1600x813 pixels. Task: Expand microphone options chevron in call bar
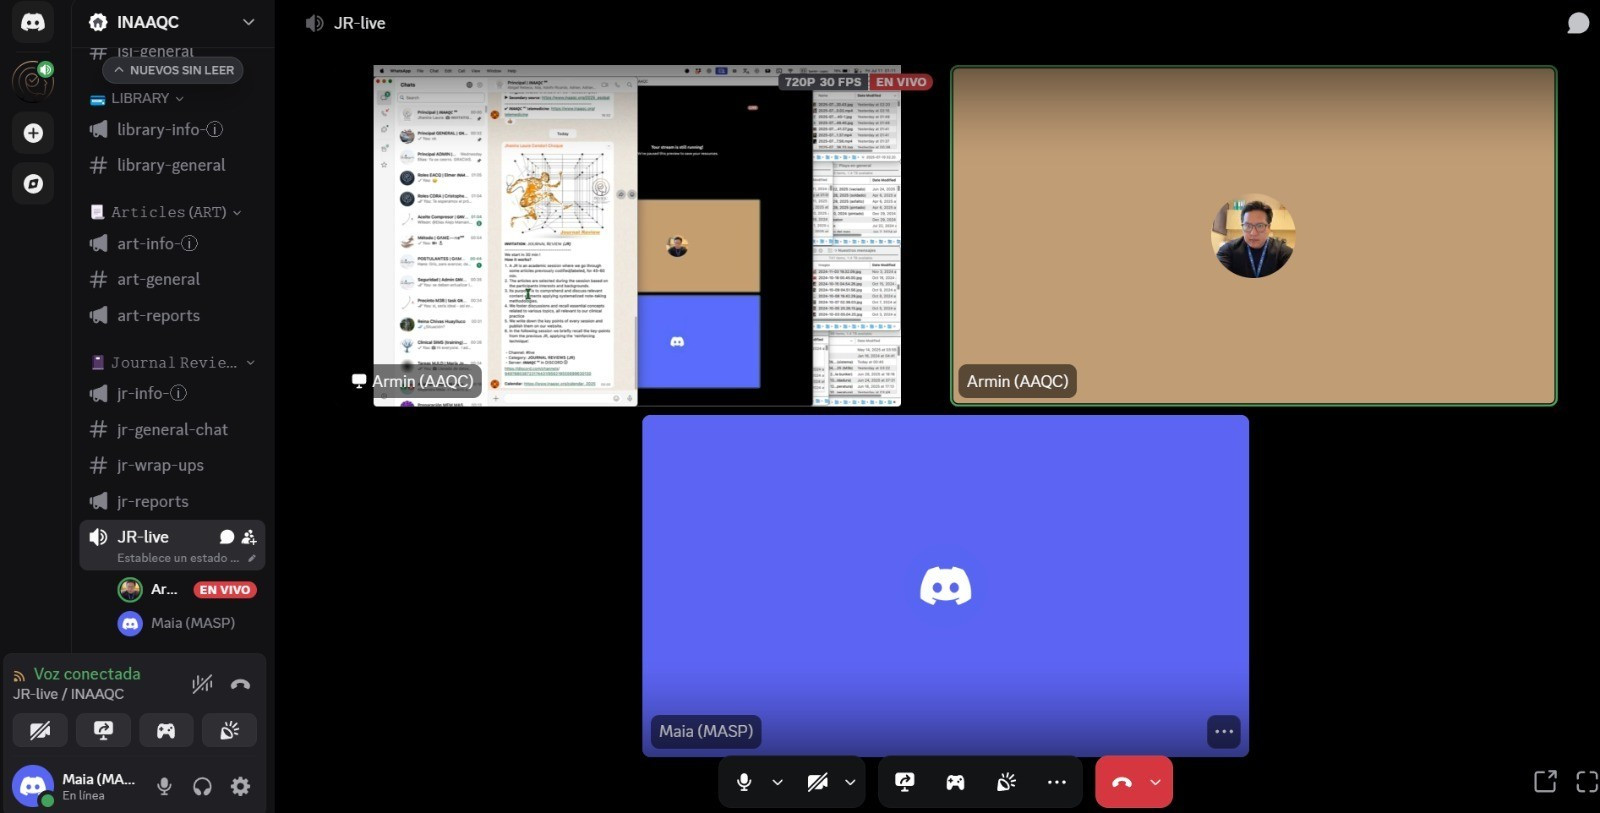pyautogui.click(x=777, y=782)
